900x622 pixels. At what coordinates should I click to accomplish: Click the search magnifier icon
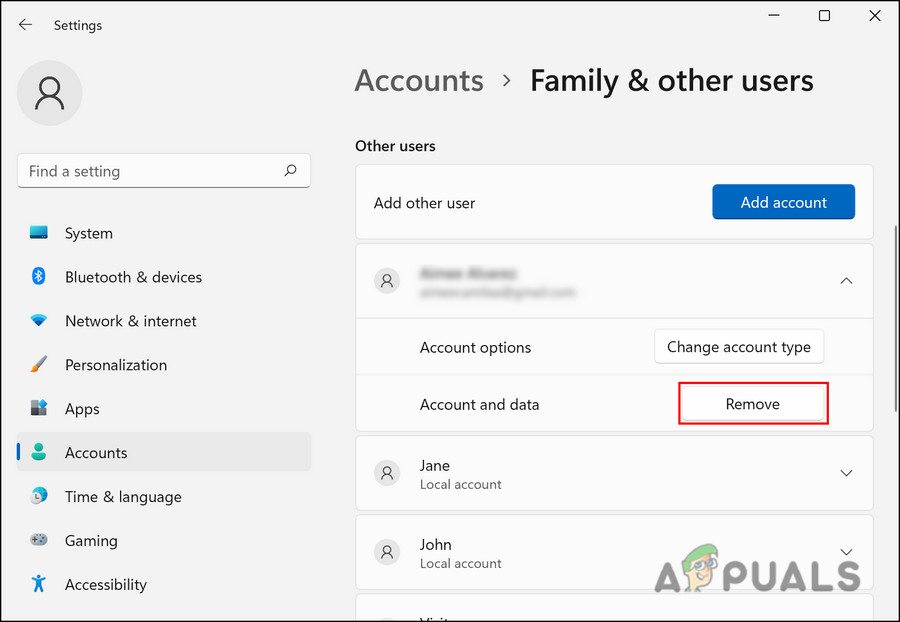[x=290, y=171]
